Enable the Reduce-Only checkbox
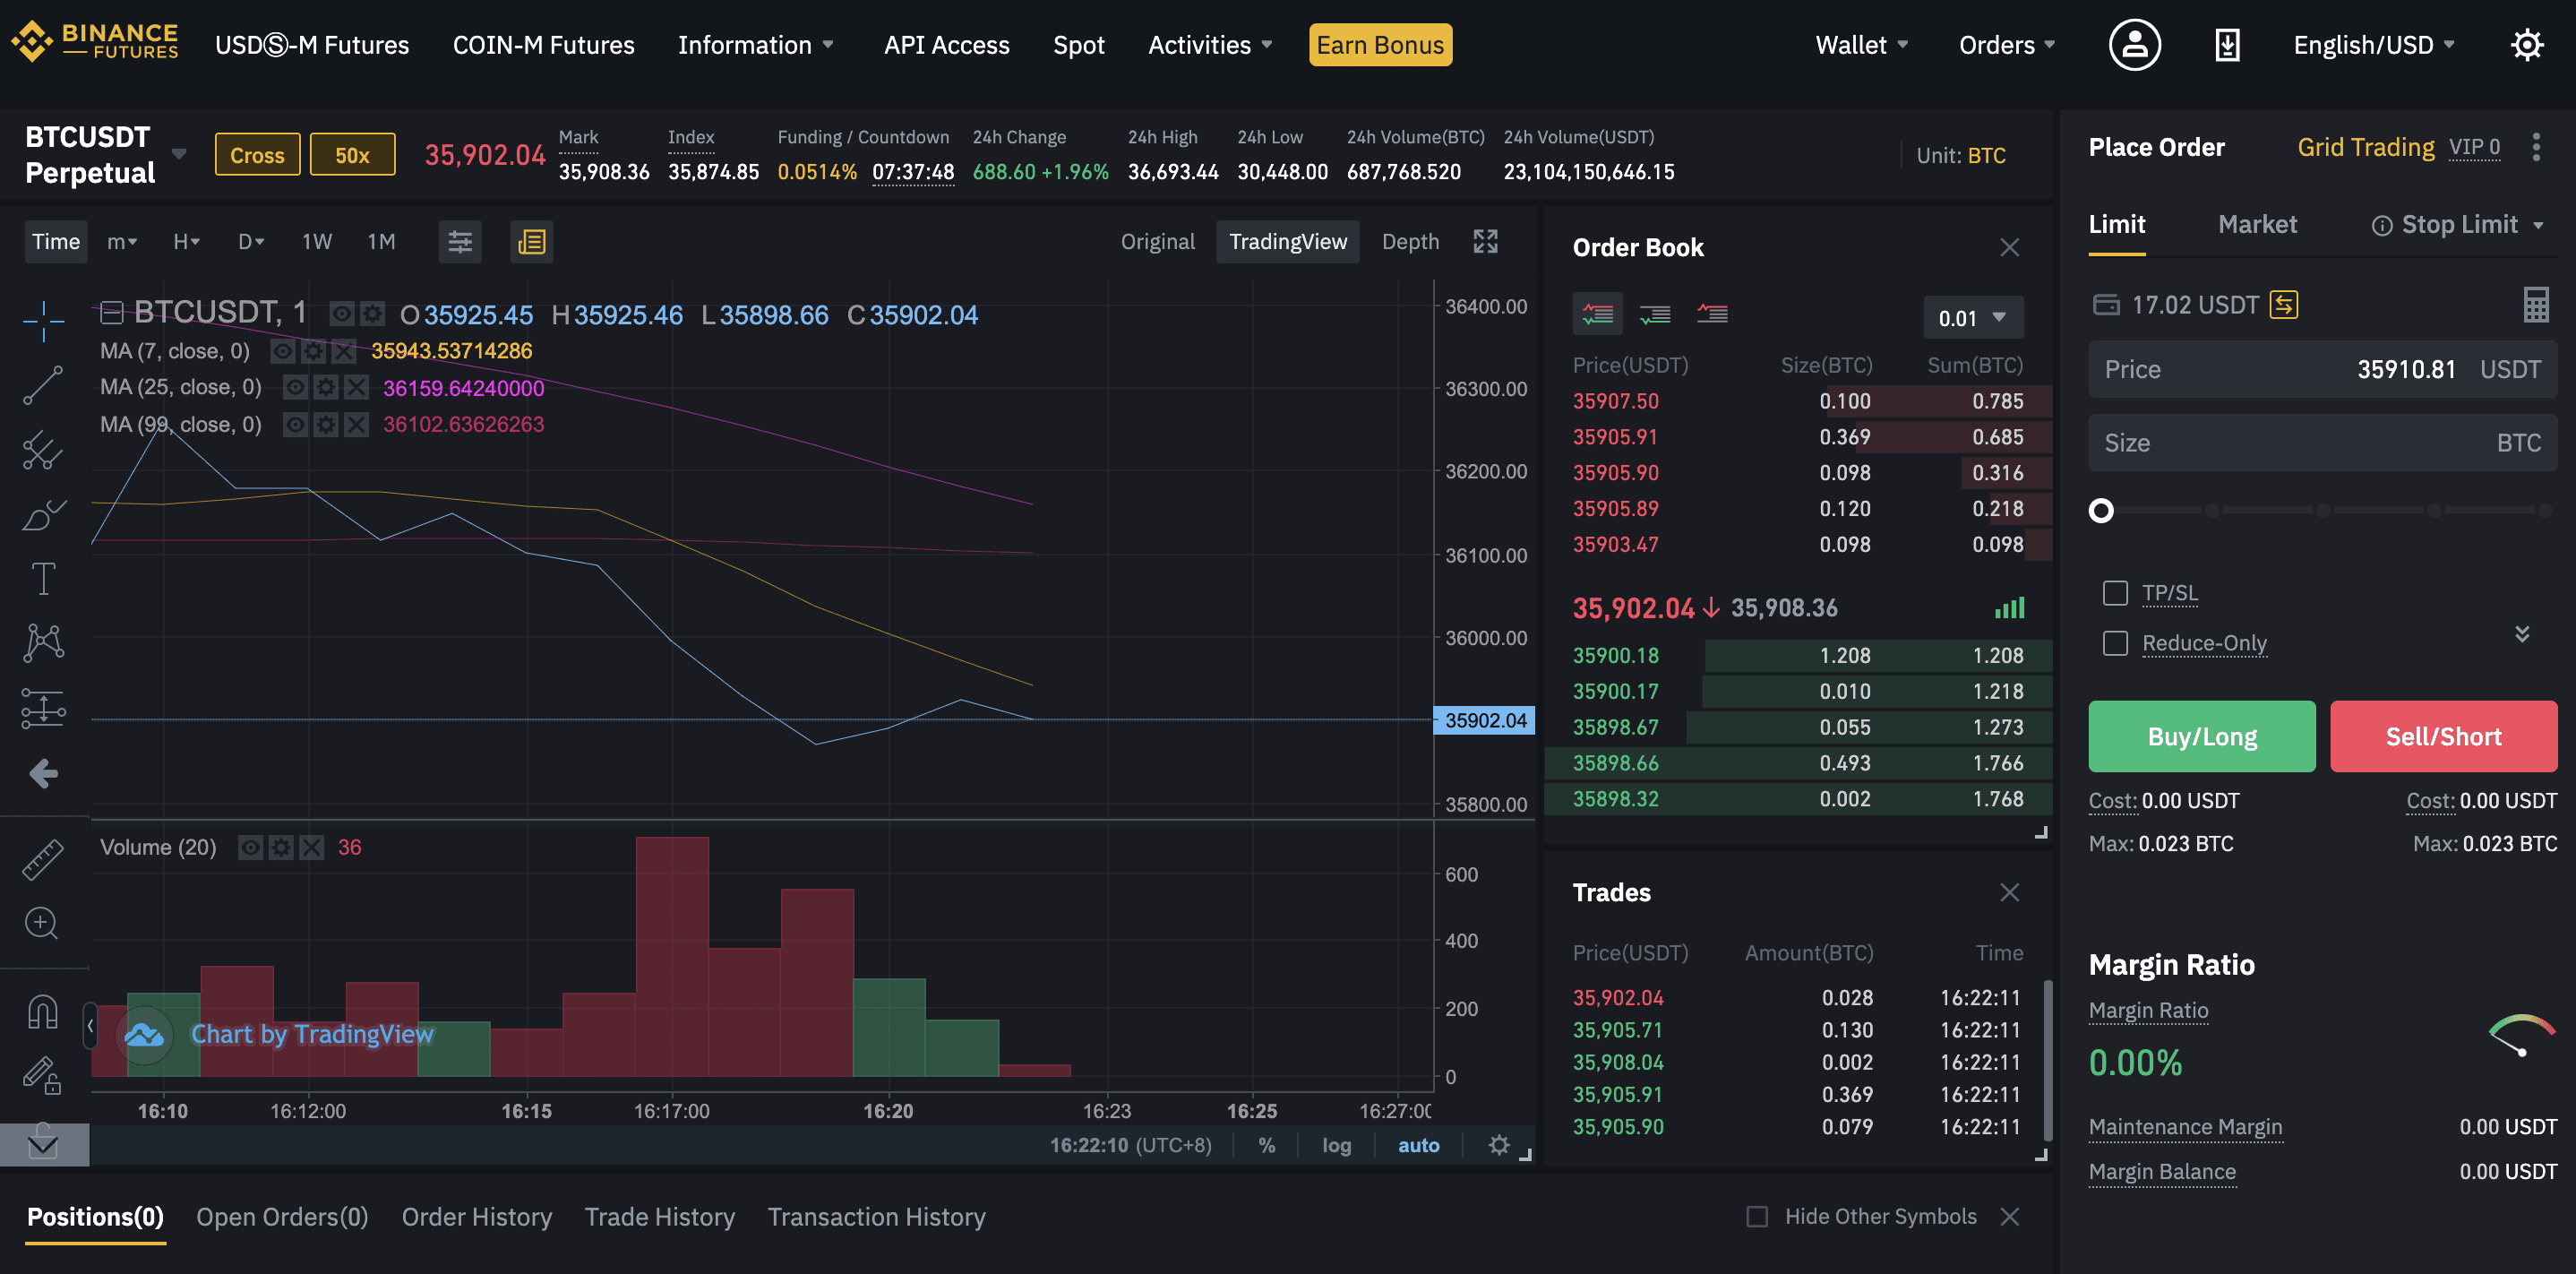Viewport: 2576px width, 1274px height. pyautogui.click(x=2115, y=643)
